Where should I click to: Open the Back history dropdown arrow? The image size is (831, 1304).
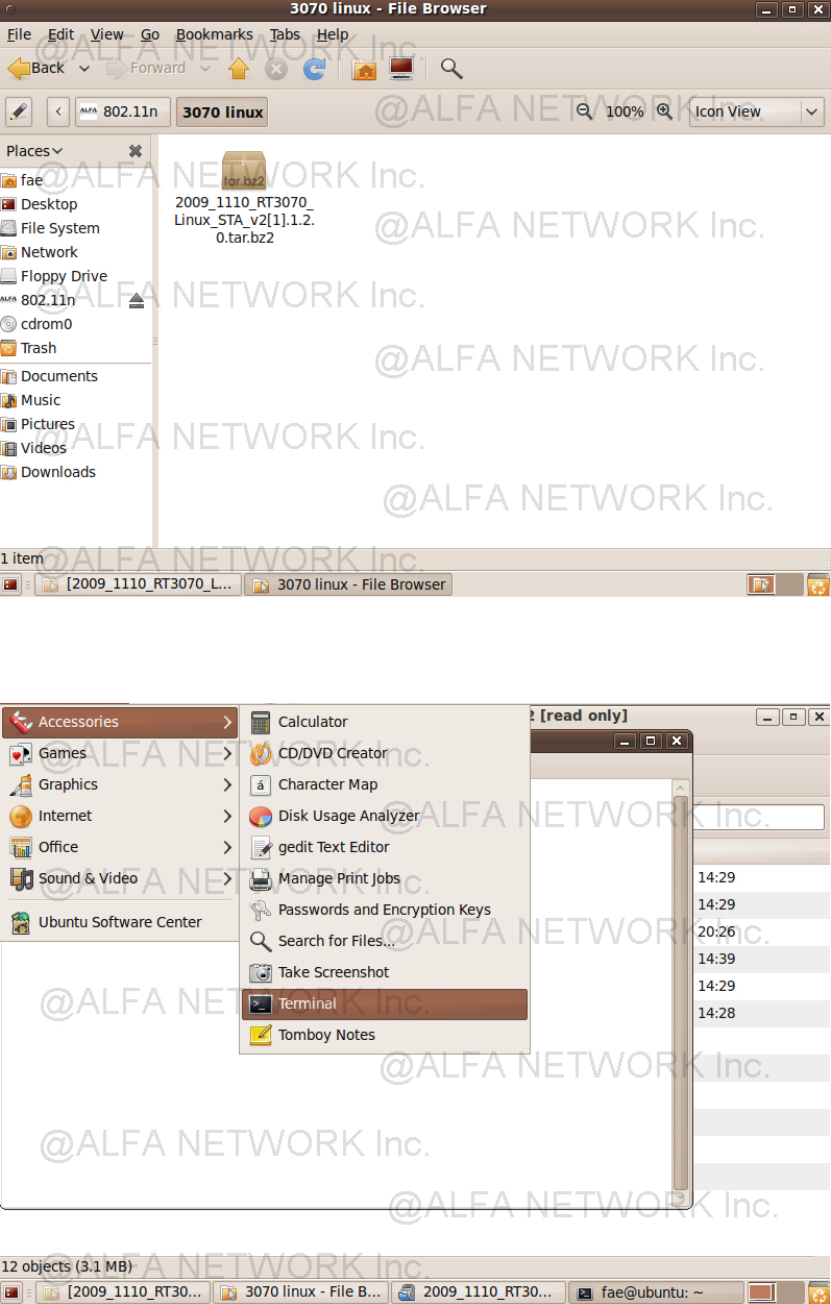[x=84, y=69]
